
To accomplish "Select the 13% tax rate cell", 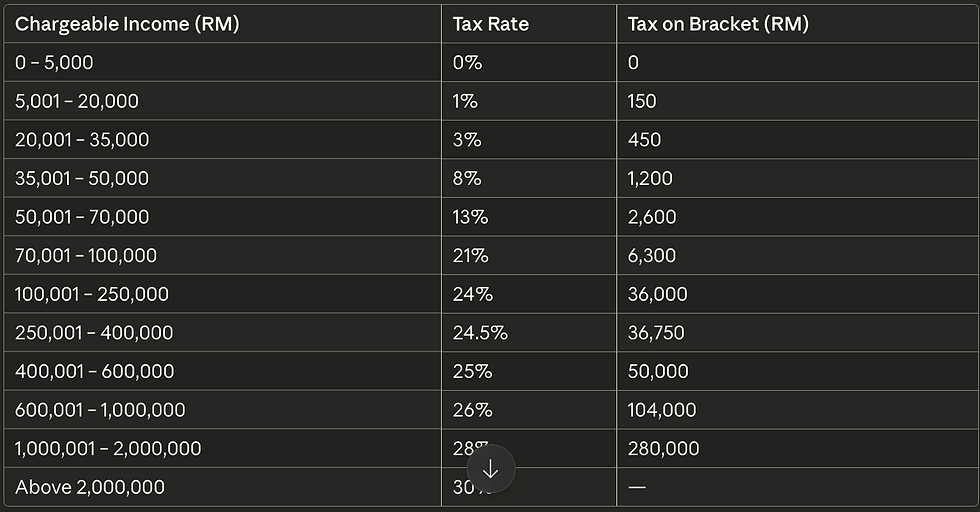I will pyautogui.click(x=470, y=217).
